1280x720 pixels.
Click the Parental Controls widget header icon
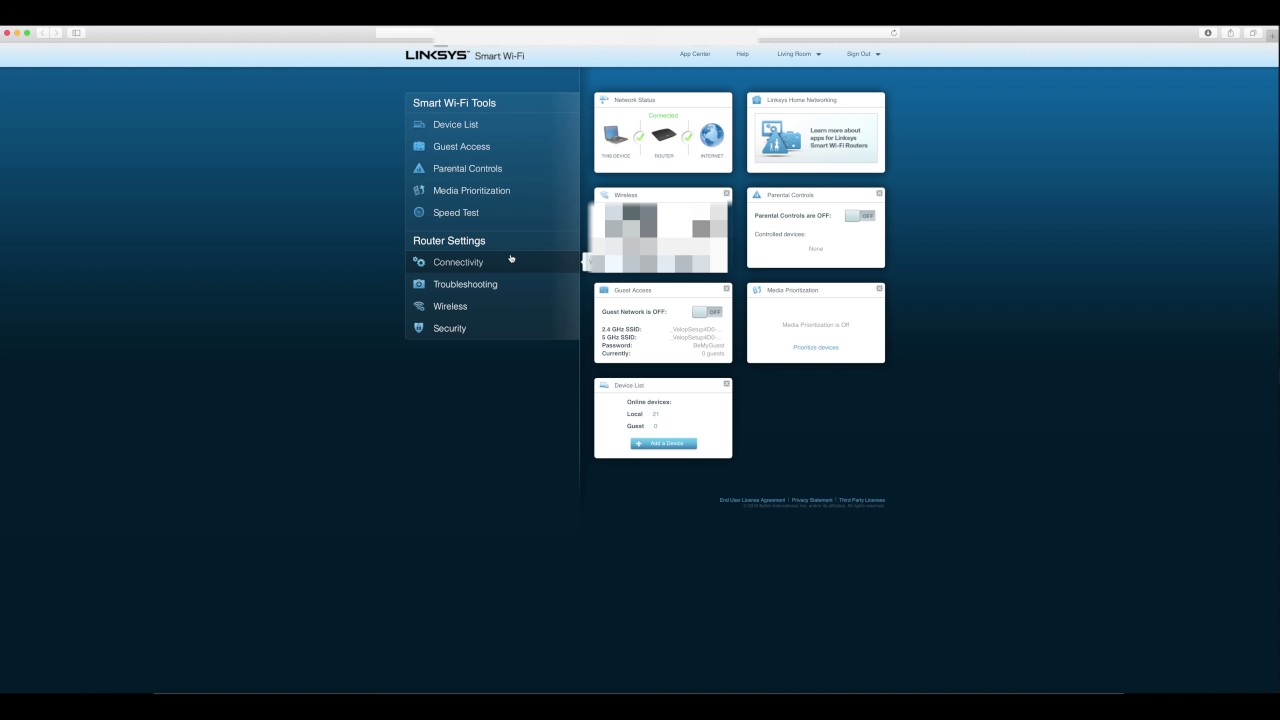[757, 195]
